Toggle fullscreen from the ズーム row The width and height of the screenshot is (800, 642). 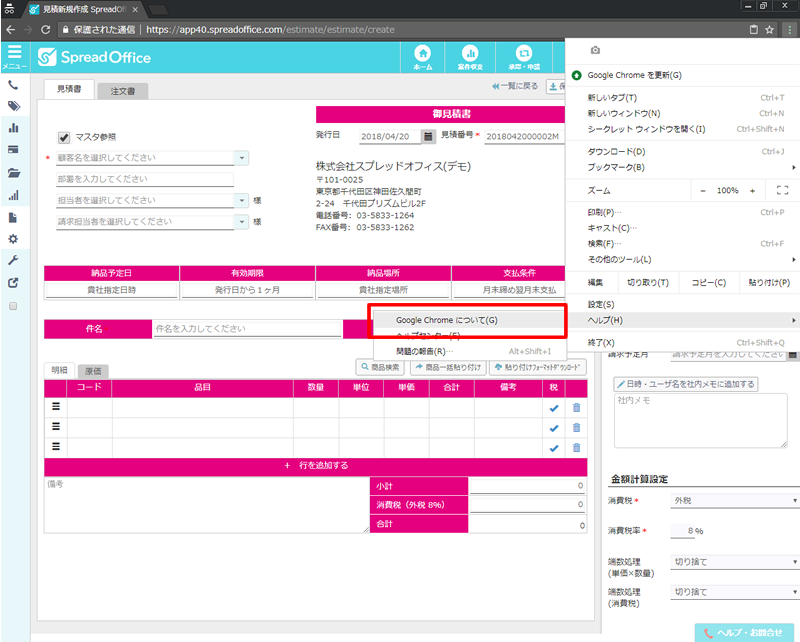[782, 190]
